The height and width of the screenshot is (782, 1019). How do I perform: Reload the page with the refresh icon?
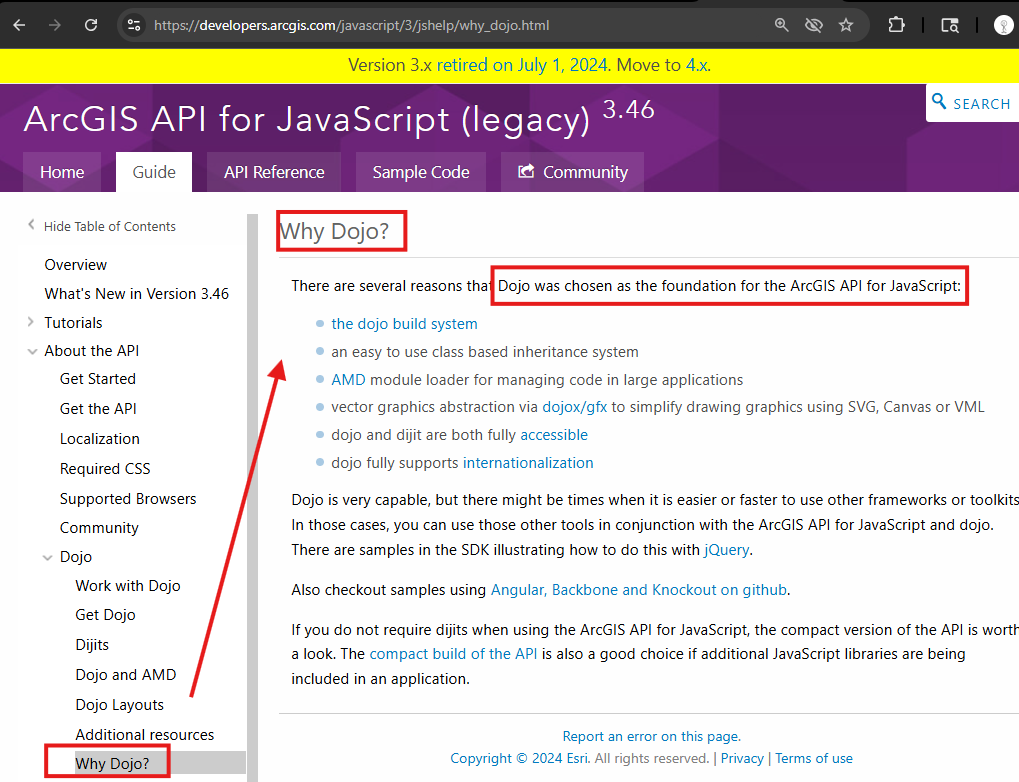click(91, 25)
